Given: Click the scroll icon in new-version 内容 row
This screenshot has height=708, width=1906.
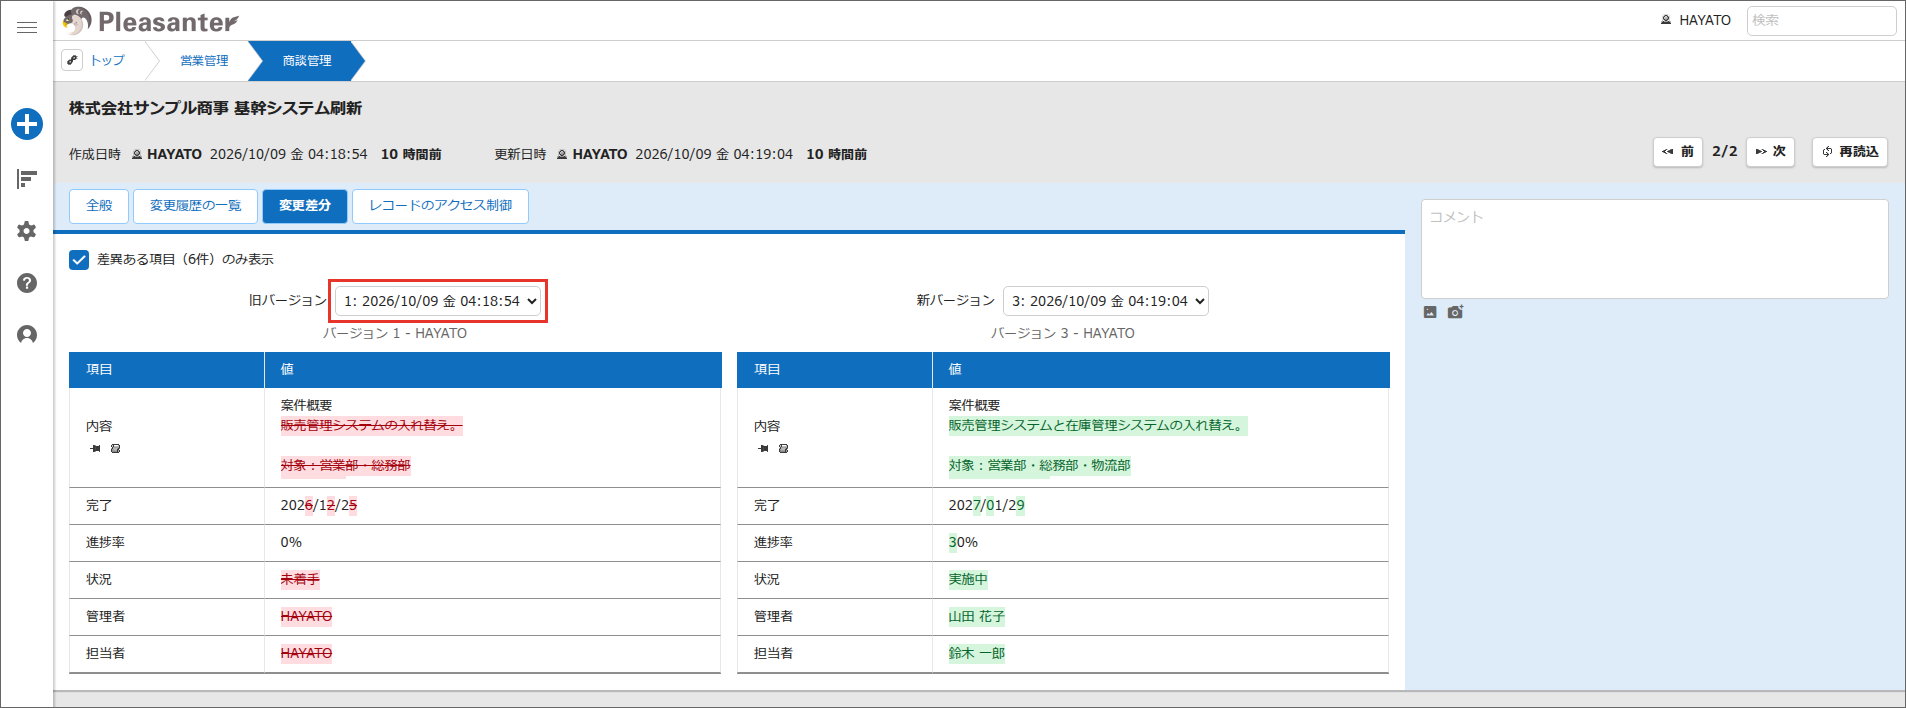Looking at the screenshot, I should pos(783,449).
